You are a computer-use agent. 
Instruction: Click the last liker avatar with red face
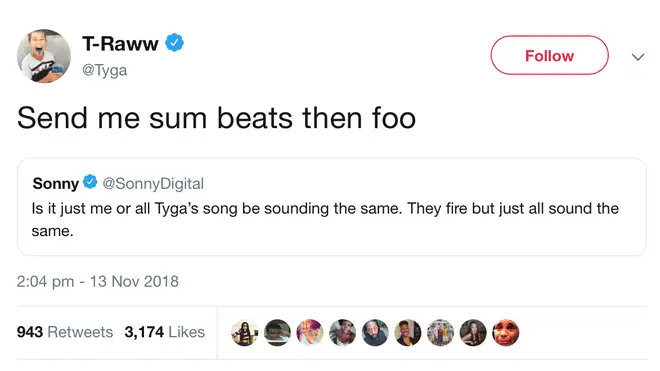506,333
